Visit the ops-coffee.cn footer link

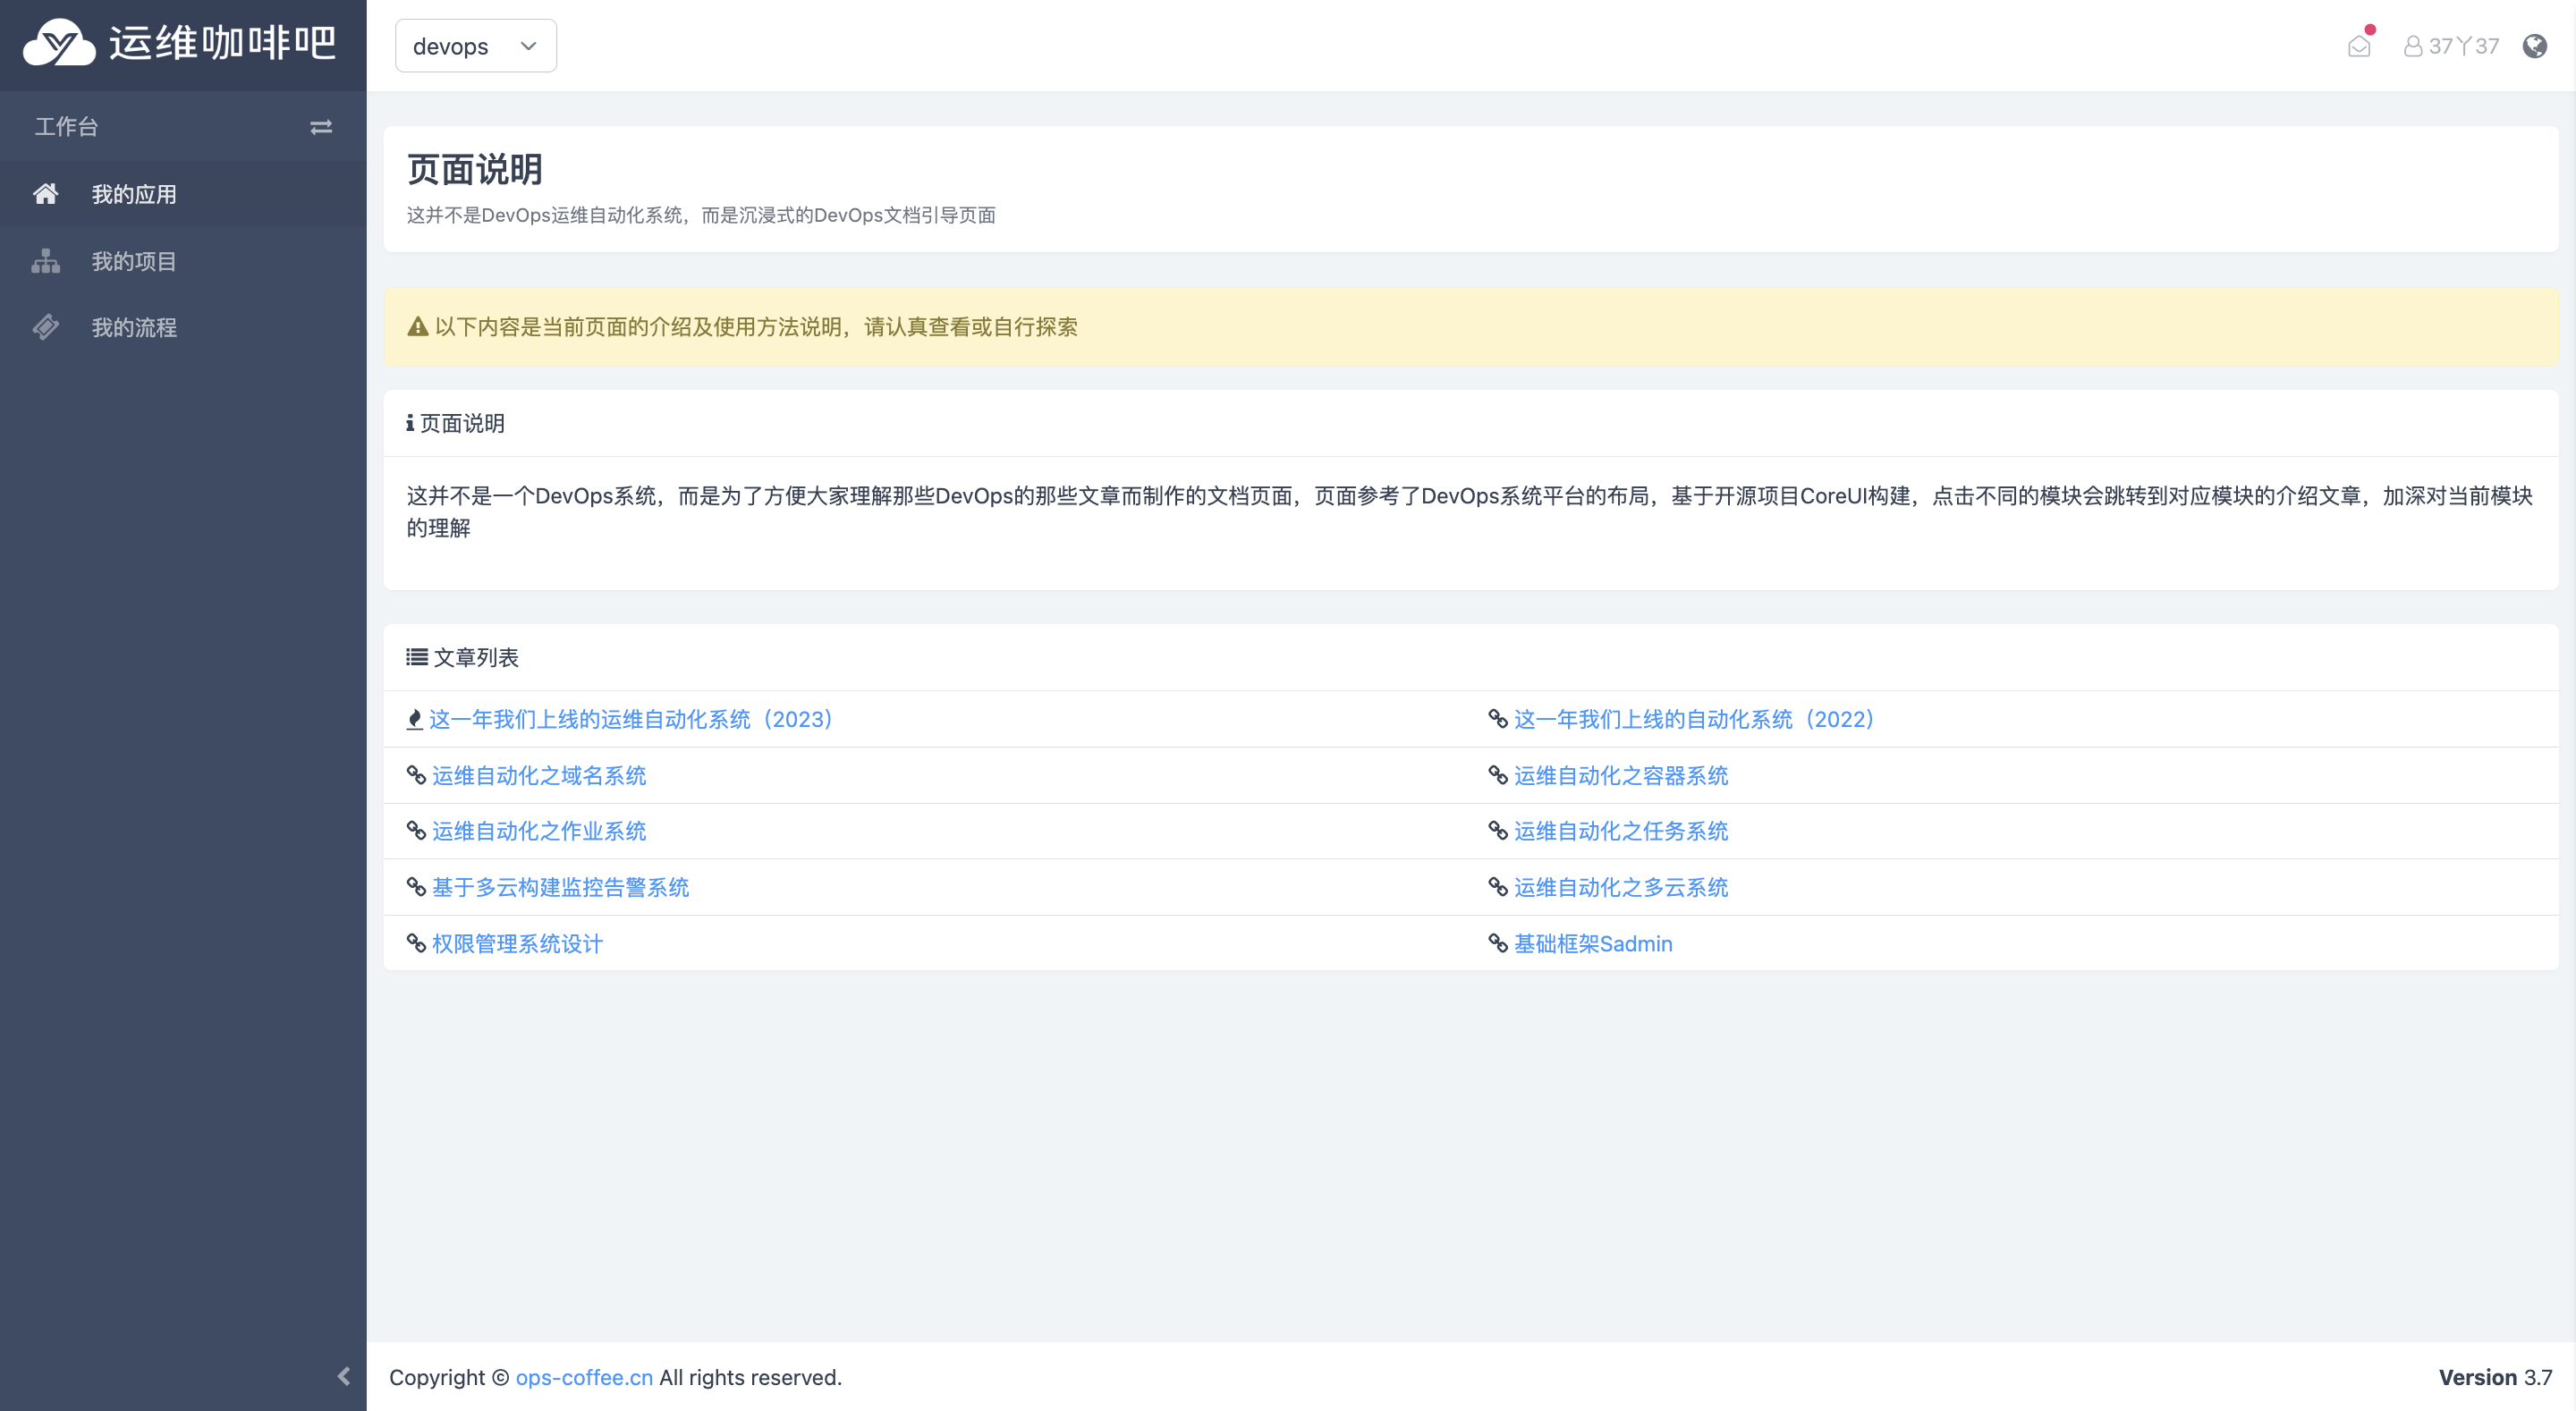click(584, 1377)
